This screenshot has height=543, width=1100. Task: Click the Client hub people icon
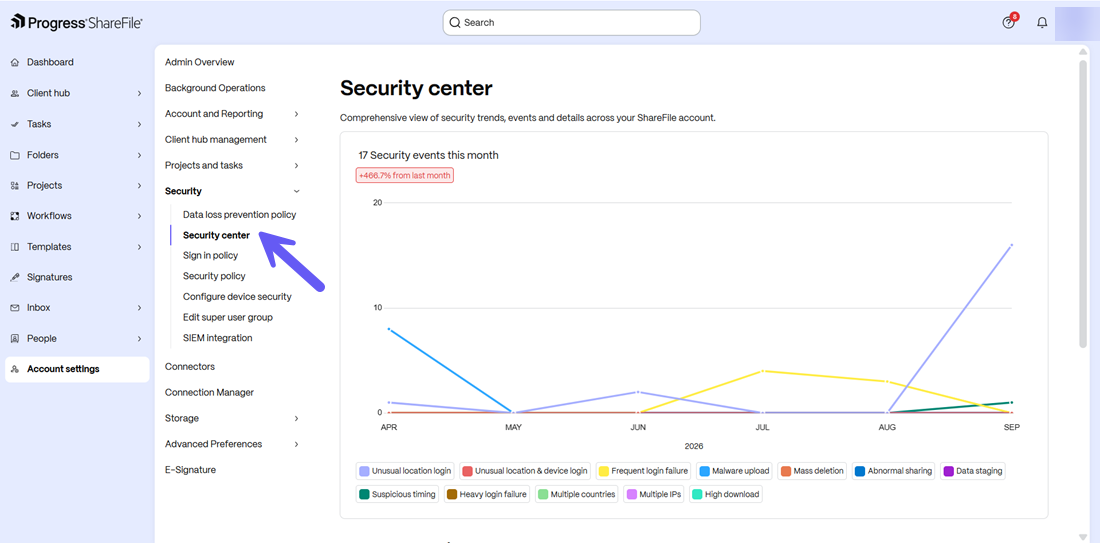click(x=15, y=93)
